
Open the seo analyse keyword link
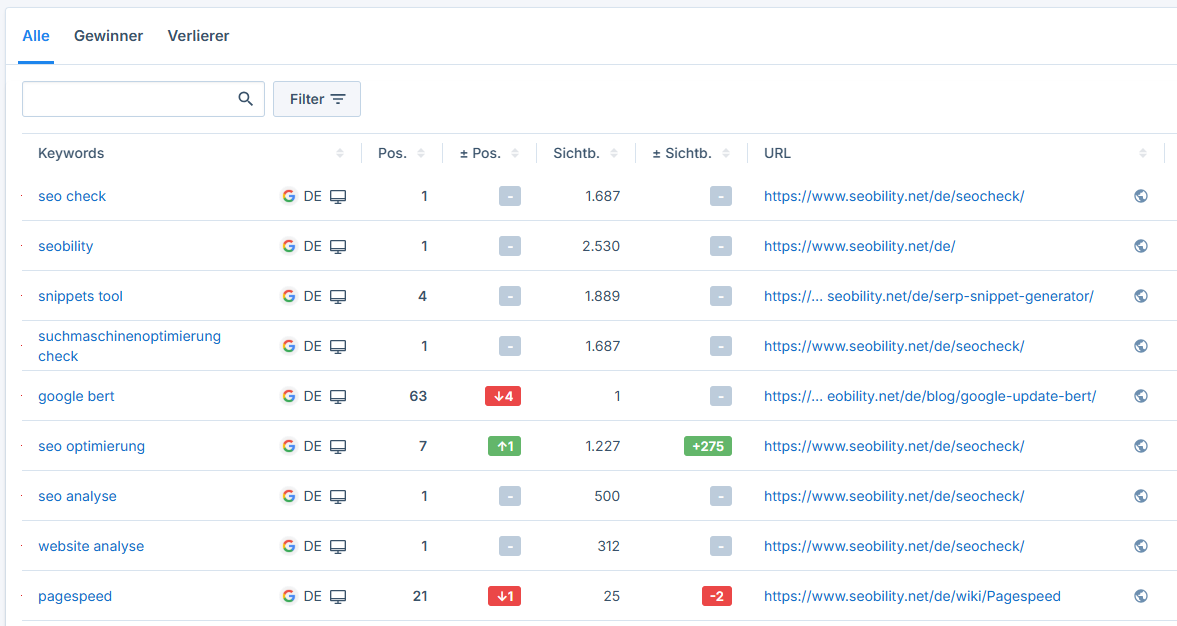click(x=77, y=496)
